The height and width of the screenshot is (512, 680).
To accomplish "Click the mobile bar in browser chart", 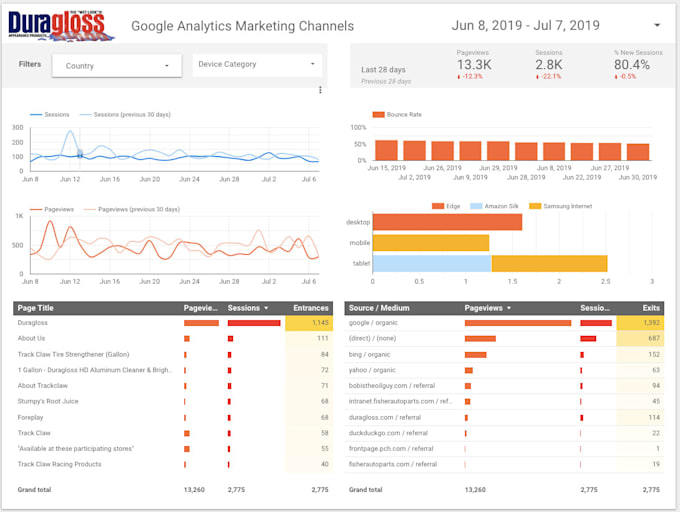I will 431,243.
